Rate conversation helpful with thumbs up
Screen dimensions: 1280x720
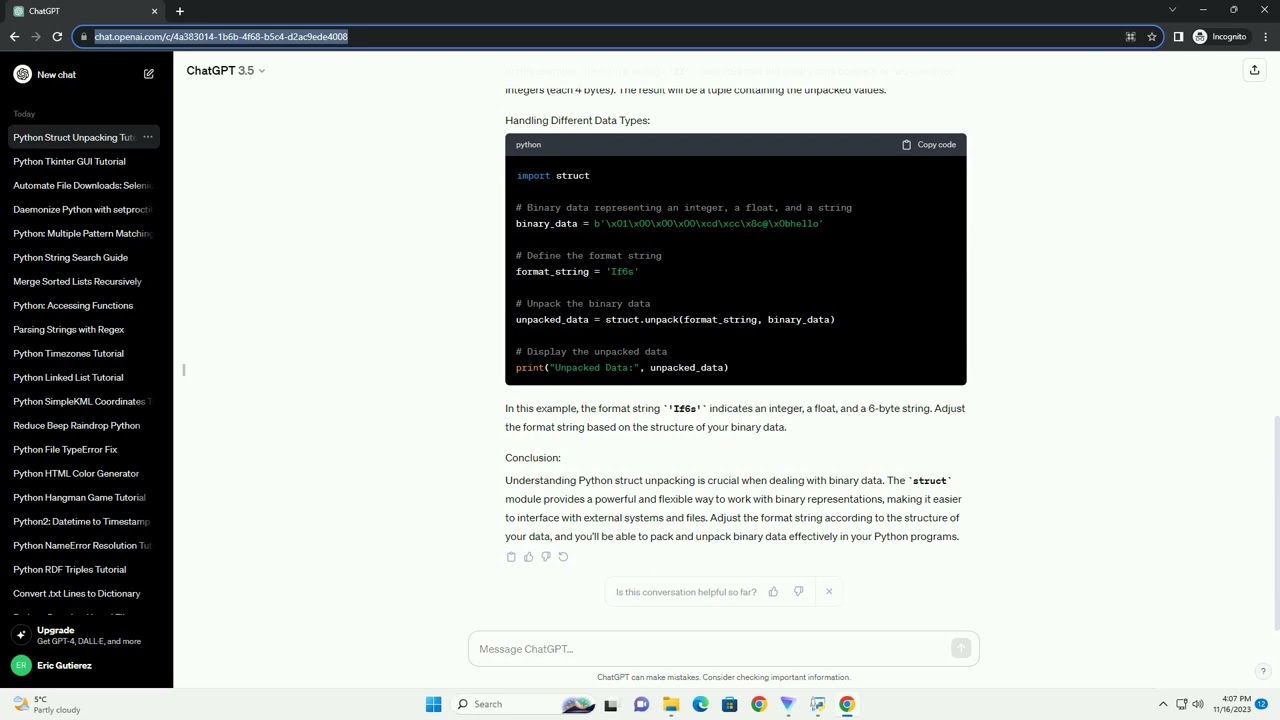[773, 592]
